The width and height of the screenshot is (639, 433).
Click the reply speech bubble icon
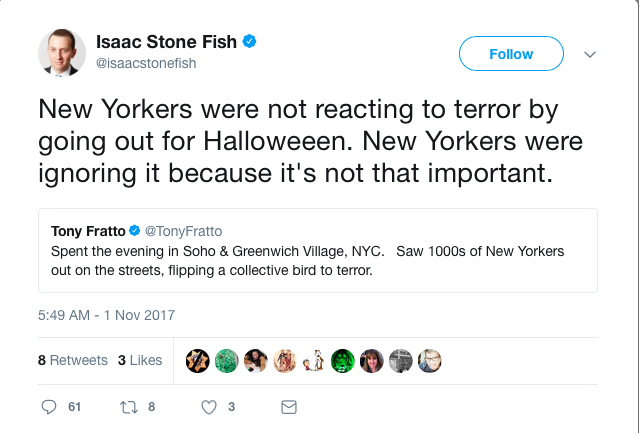49,407
